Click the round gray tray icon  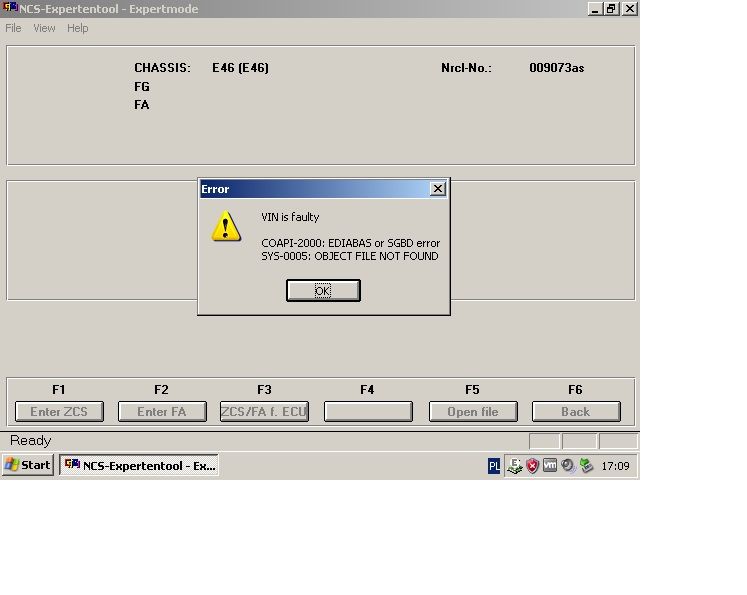pyautogui.click(x=567, y=465)
